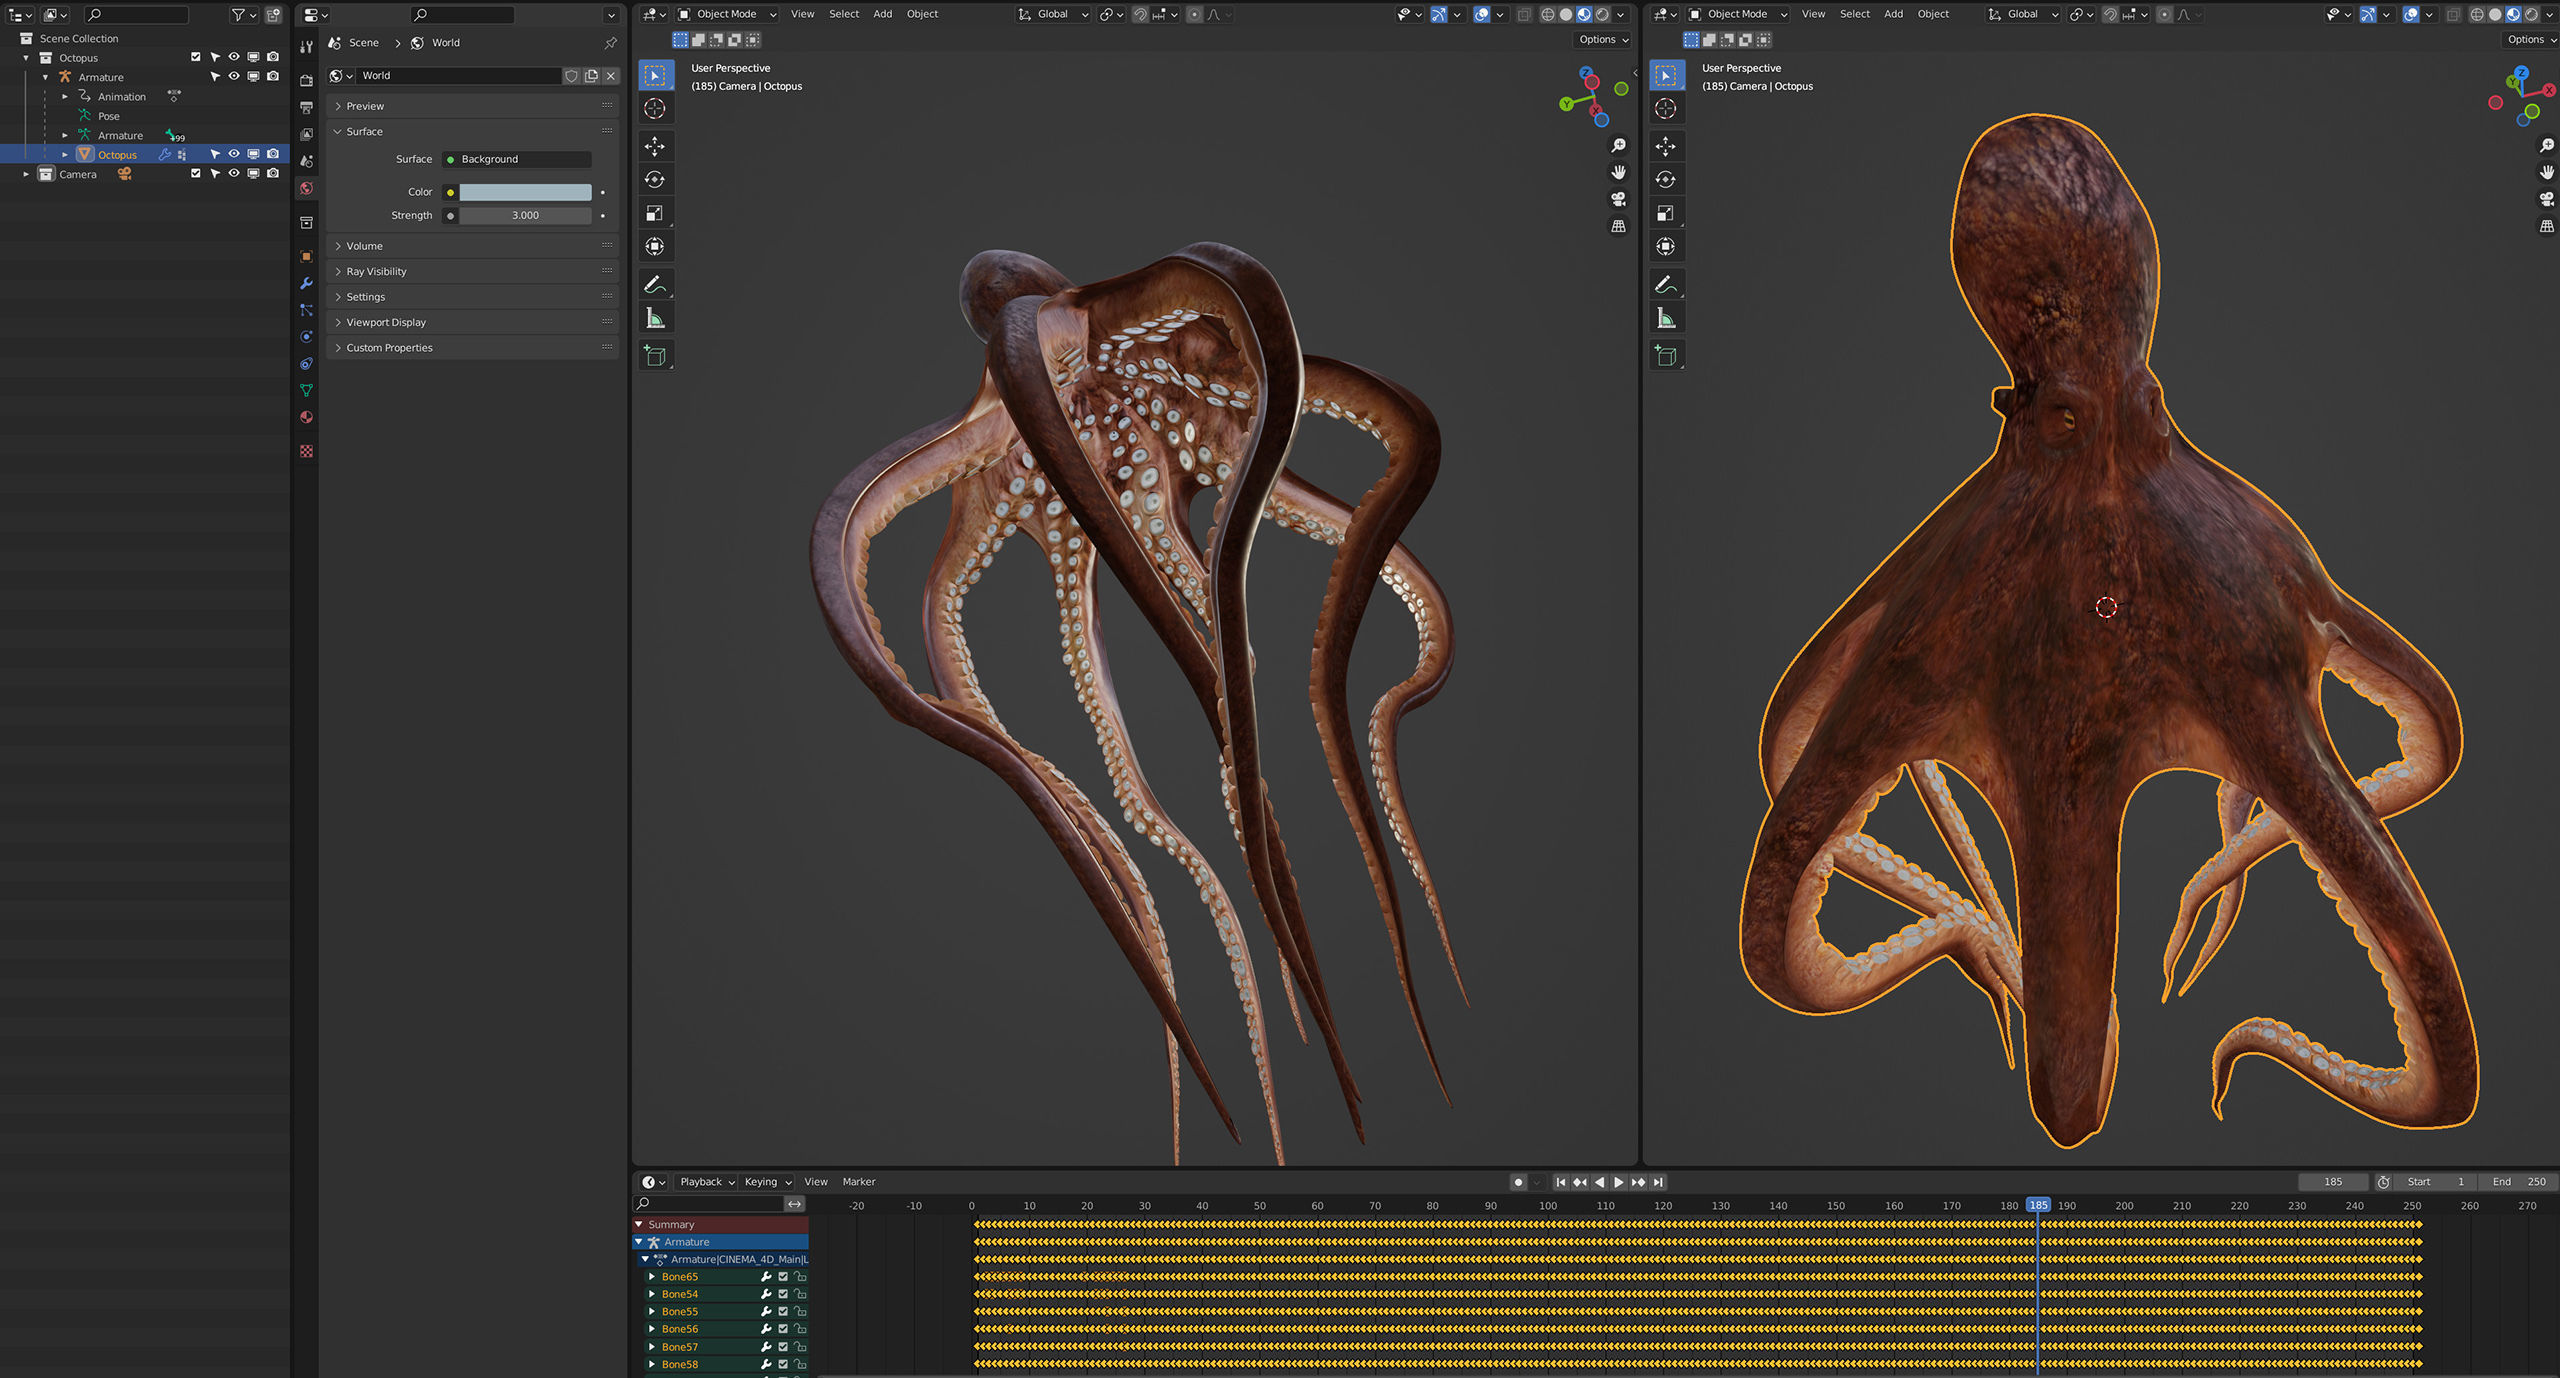Duplicate the World datablock
The image size is (2560, 1378).
(x=591, y=76)
